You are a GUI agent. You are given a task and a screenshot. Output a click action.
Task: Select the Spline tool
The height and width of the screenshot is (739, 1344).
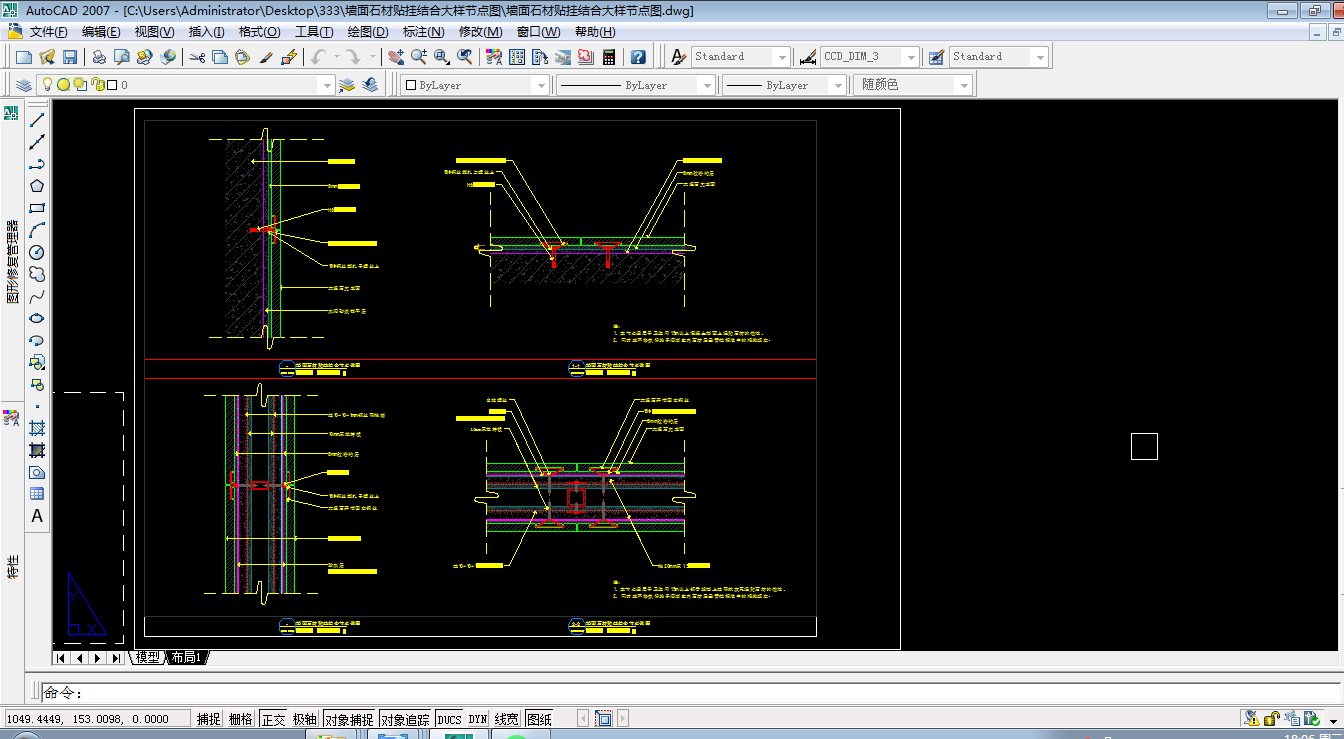pos(37,296)
